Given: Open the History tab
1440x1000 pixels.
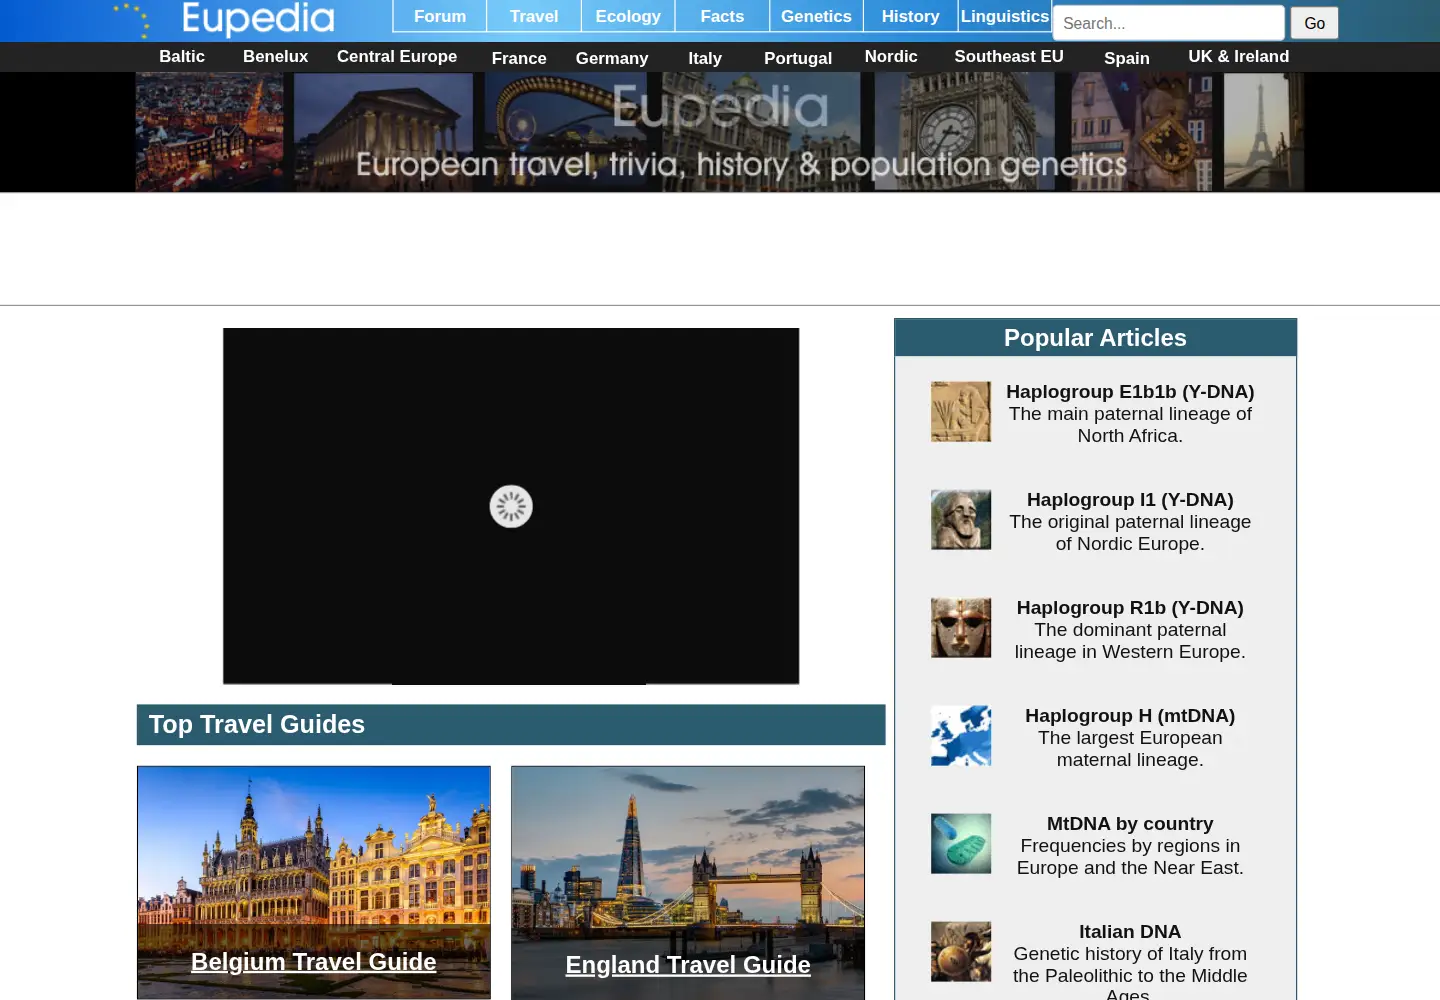Looking at the screenshot, I should point(910,16).
